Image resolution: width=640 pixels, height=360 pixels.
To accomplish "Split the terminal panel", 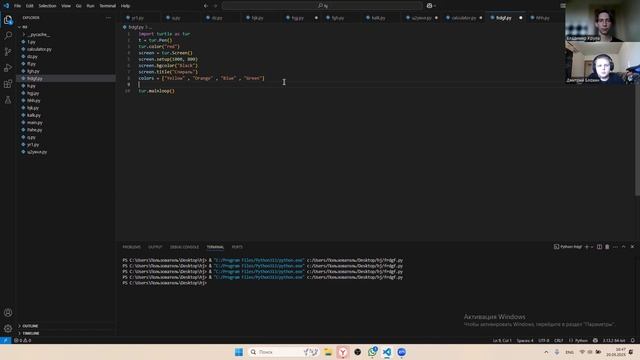I will click(599, 247).
